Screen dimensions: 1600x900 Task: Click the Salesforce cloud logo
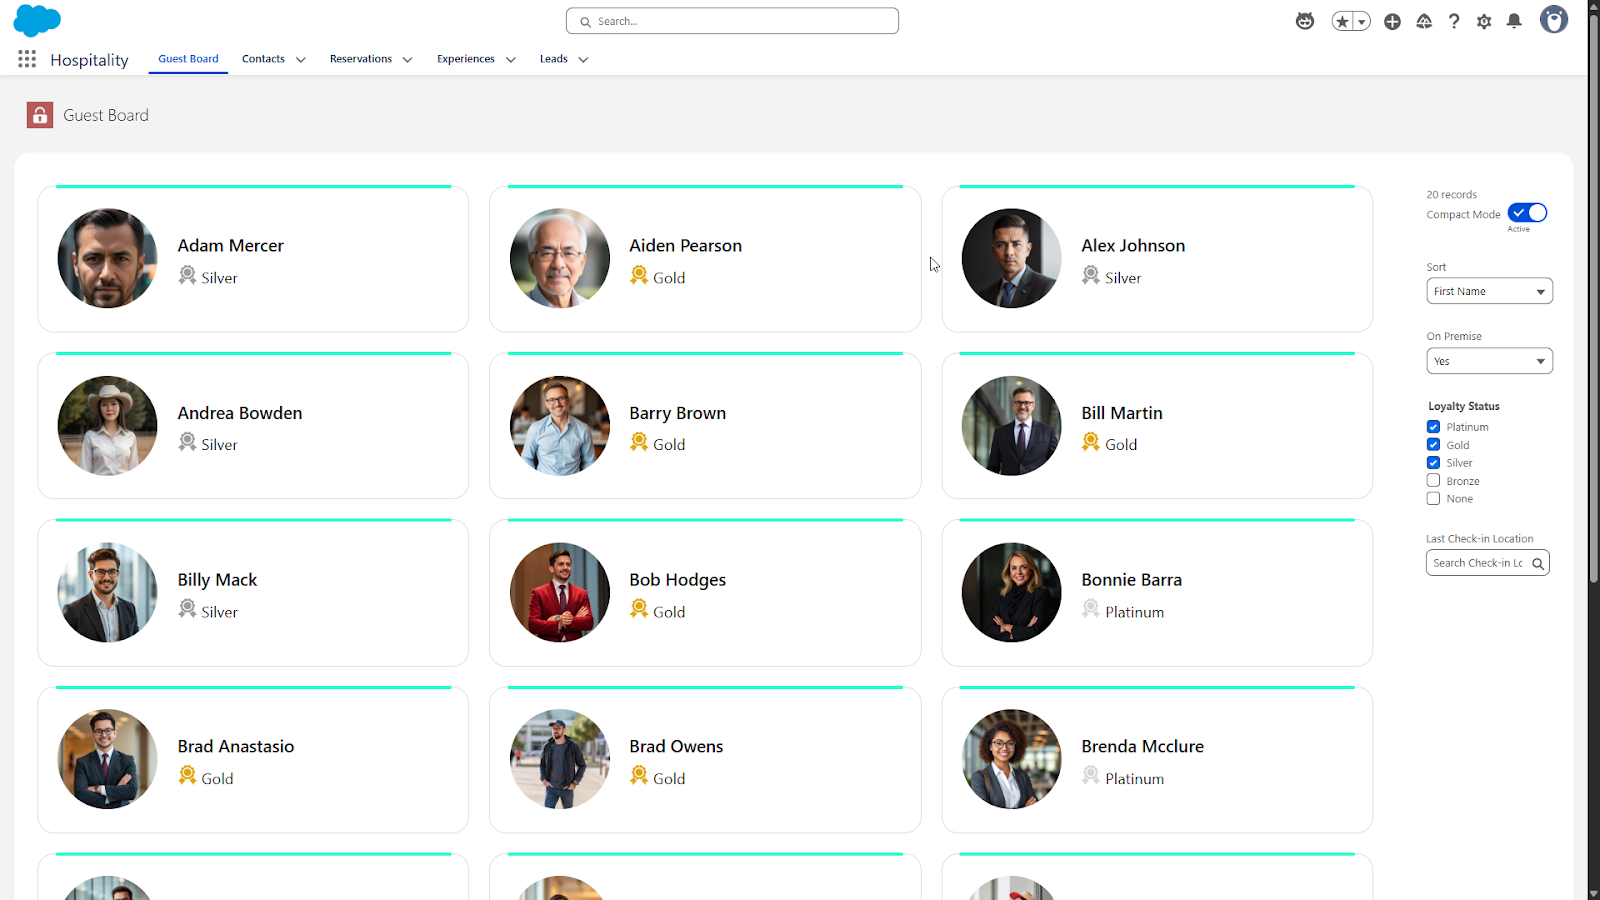[x=37, y=20]
